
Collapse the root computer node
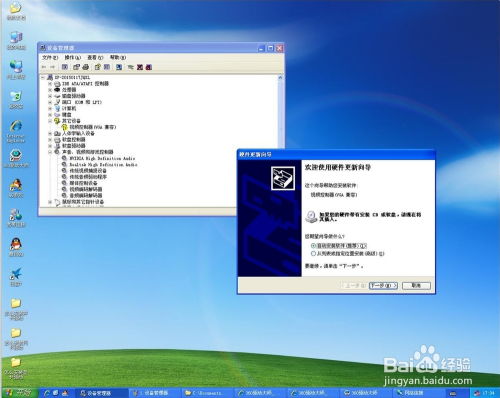click(43, 77)
